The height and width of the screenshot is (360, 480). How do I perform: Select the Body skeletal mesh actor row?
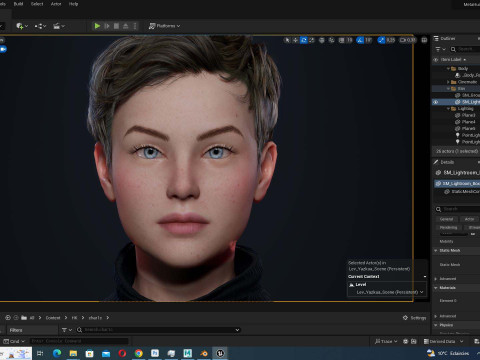[x=467, y=75]
